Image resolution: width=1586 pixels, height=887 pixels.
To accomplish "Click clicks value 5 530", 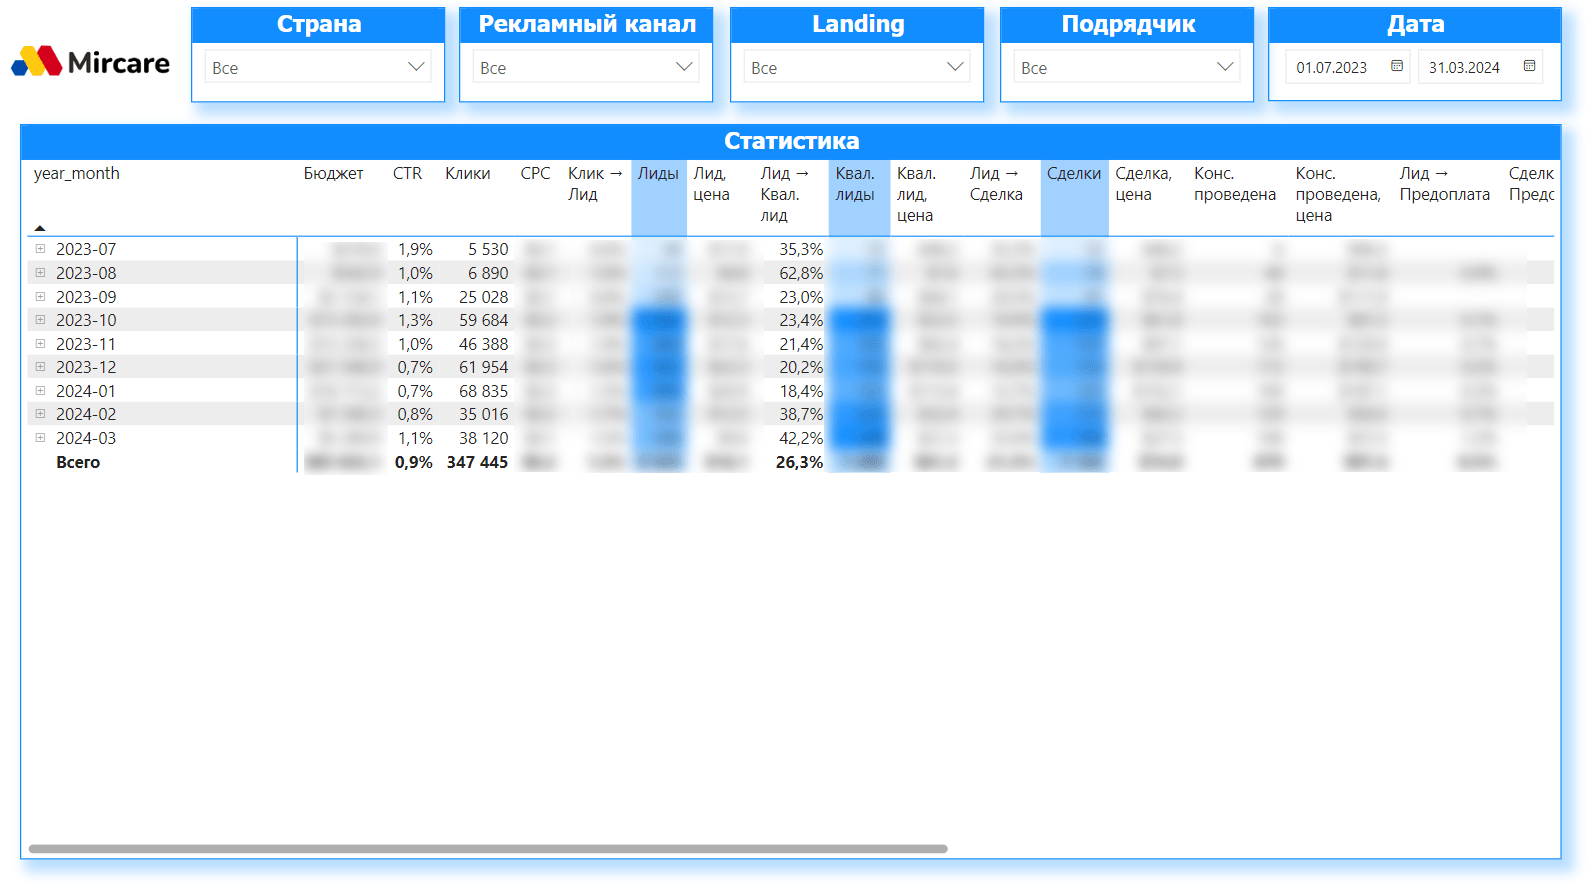I will pyautogui.click(x=488, y=249).
